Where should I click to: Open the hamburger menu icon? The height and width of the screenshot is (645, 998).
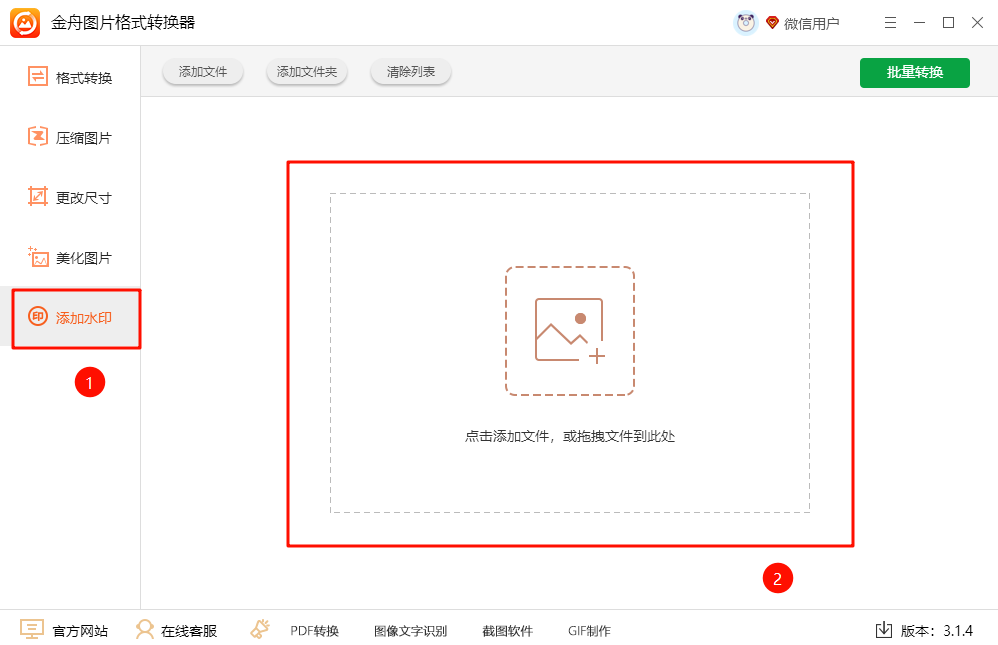[x=890, y=23]
